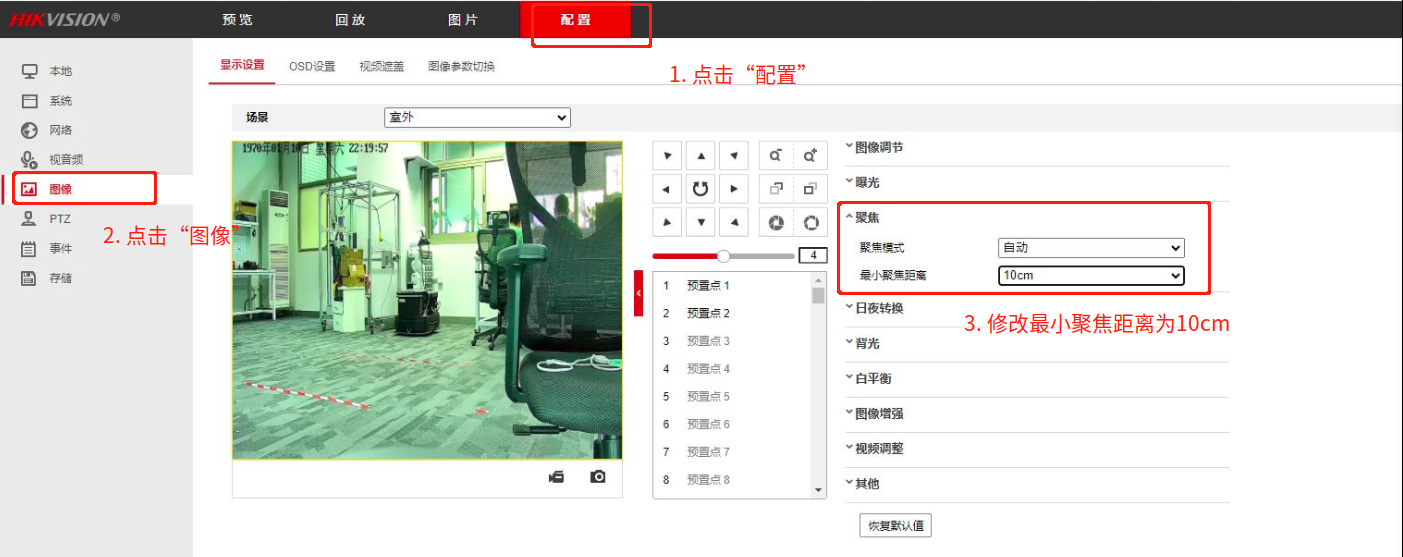Open PTZ settings in sidebar
1403x557 pixels.
60,218
